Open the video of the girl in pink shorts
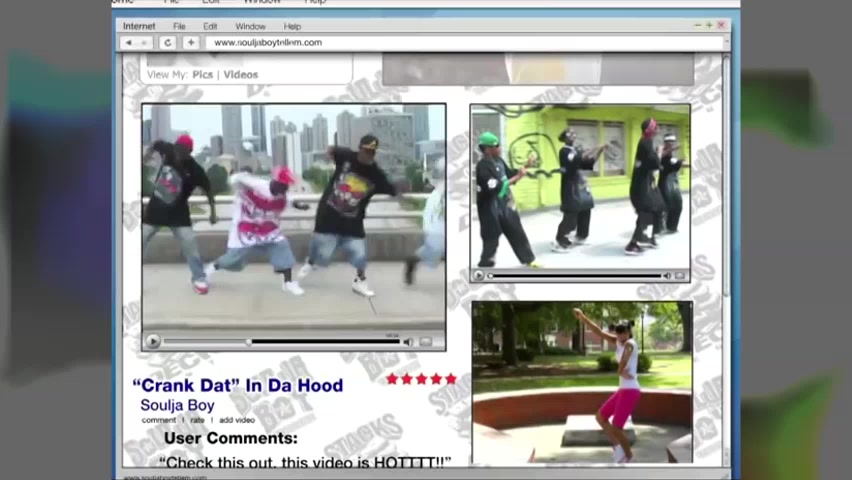The height and width of the screenshot is (480, 852). (582, 382)
